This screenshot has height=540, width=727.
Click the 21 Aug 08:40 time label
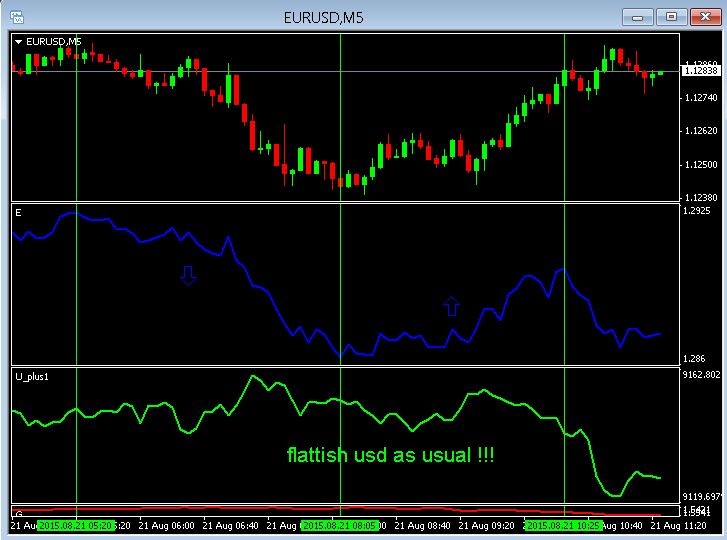[x=422, y=526]
